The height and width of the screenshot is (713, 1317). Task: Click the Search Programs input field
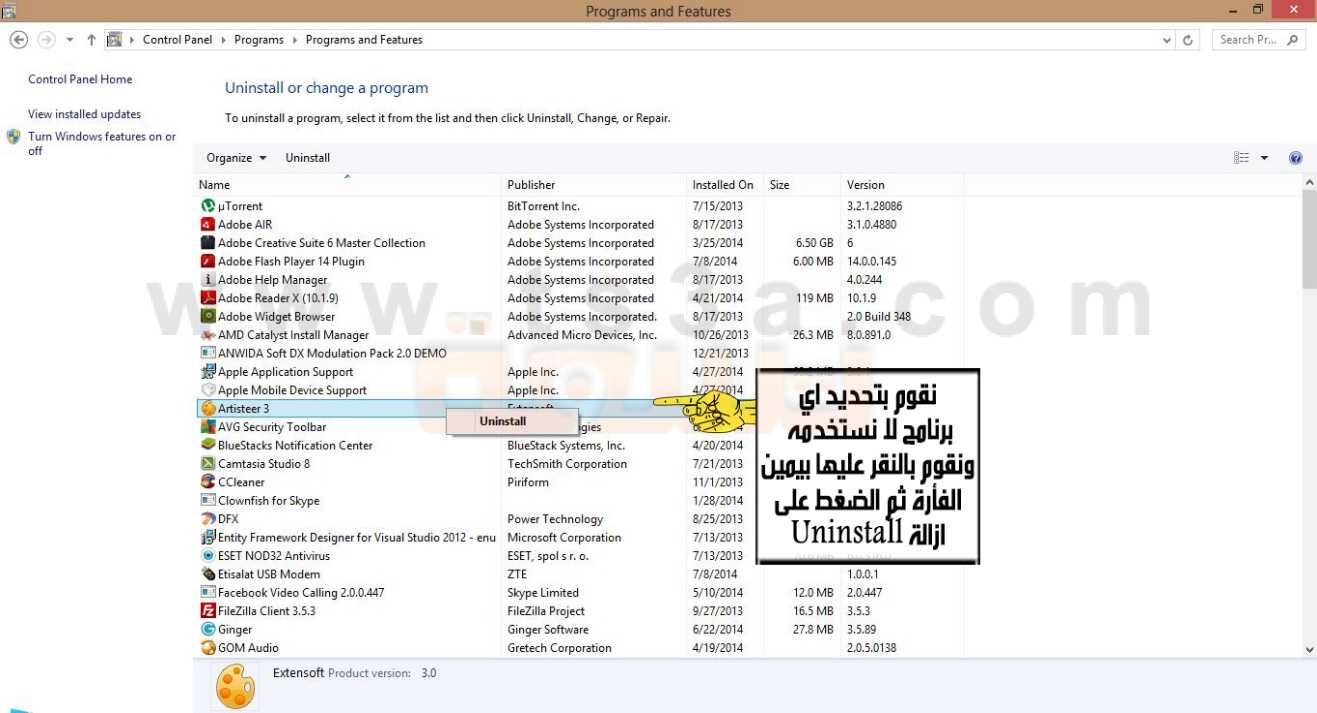click(1248, 40)
